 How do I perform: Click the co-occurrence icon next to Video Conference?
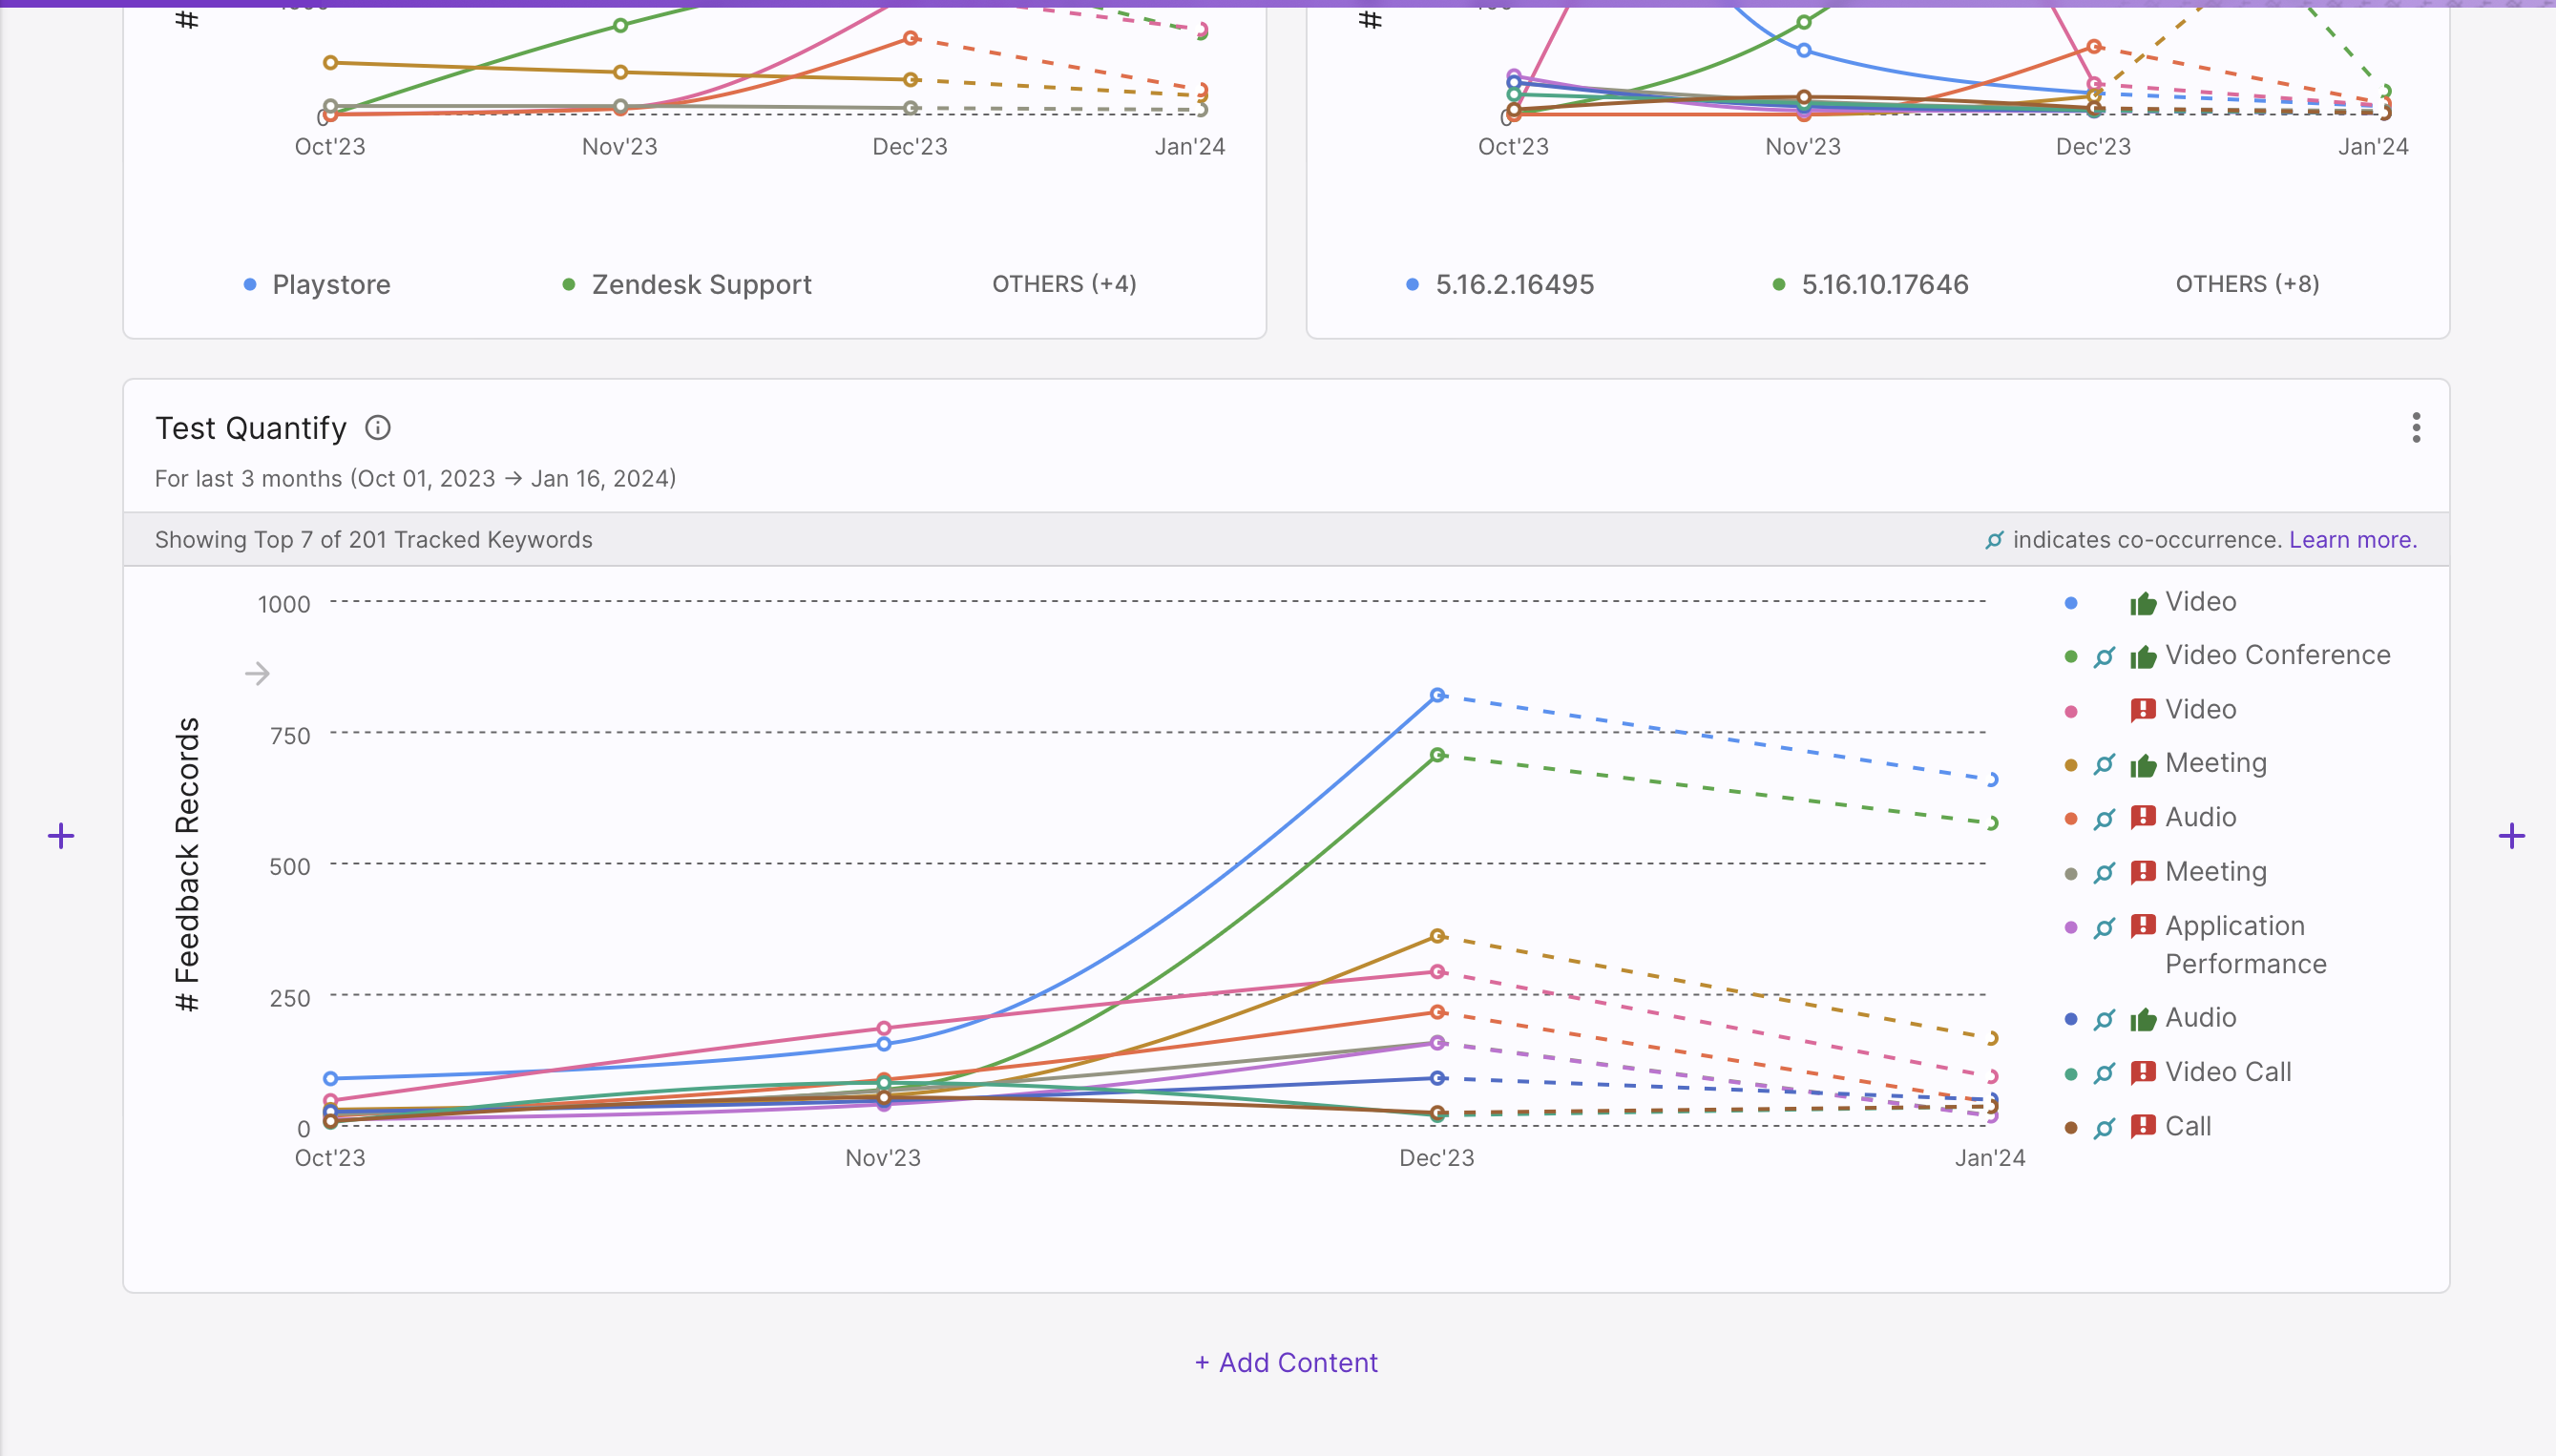2105,657
